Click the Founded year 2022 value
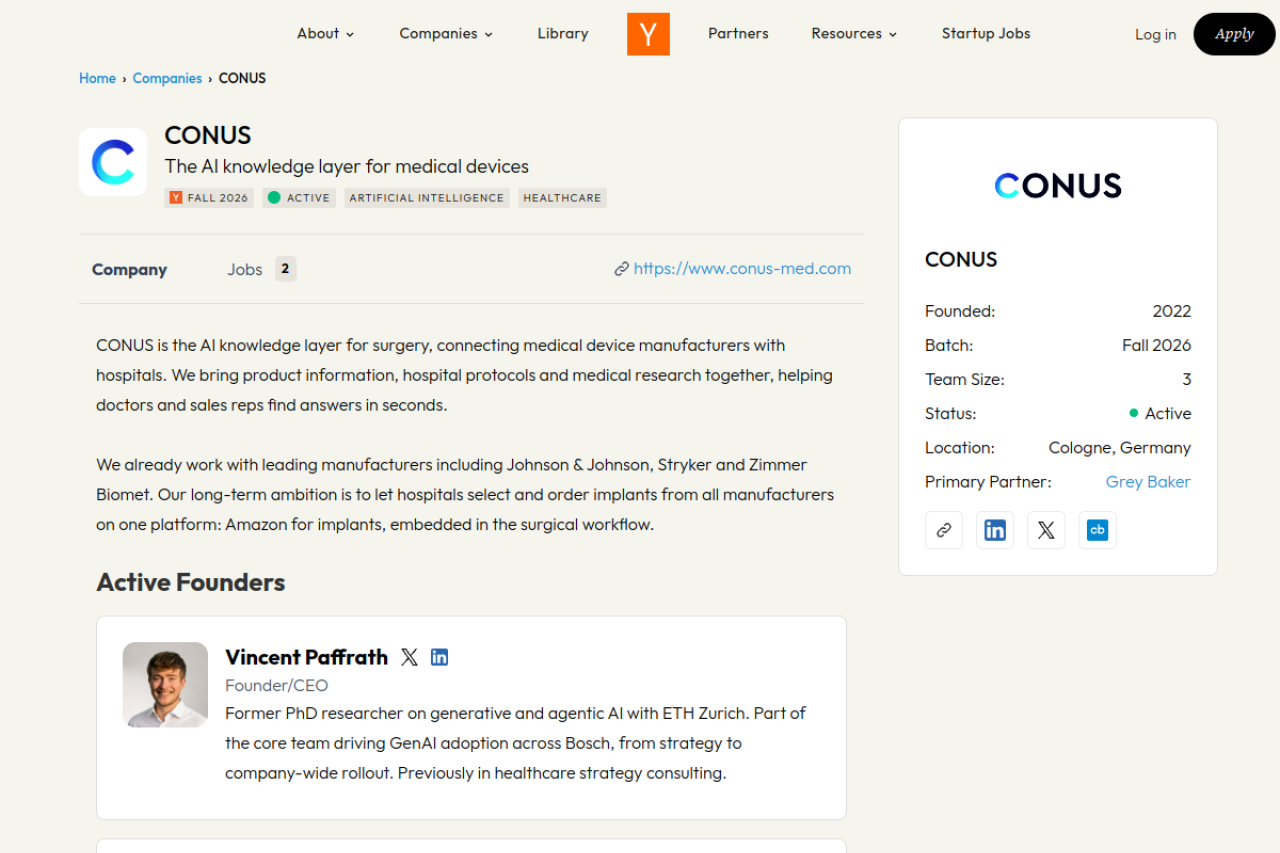The image size is (1280, 853). click(1171, 311)
